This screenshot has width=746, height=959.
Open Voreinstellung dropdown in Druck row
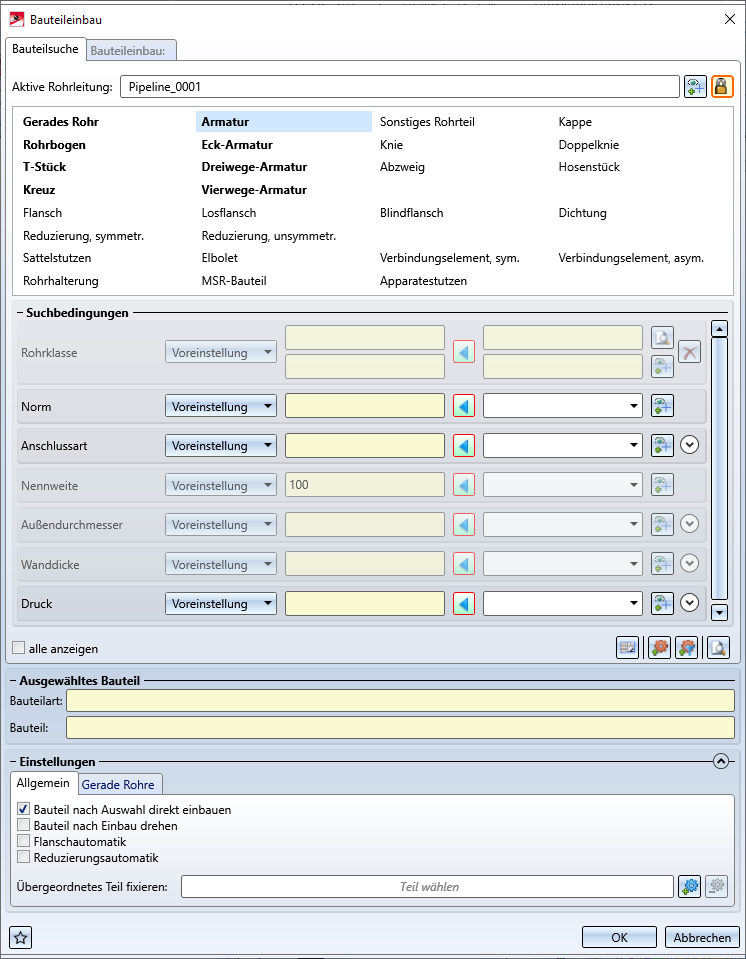[221, 604]
